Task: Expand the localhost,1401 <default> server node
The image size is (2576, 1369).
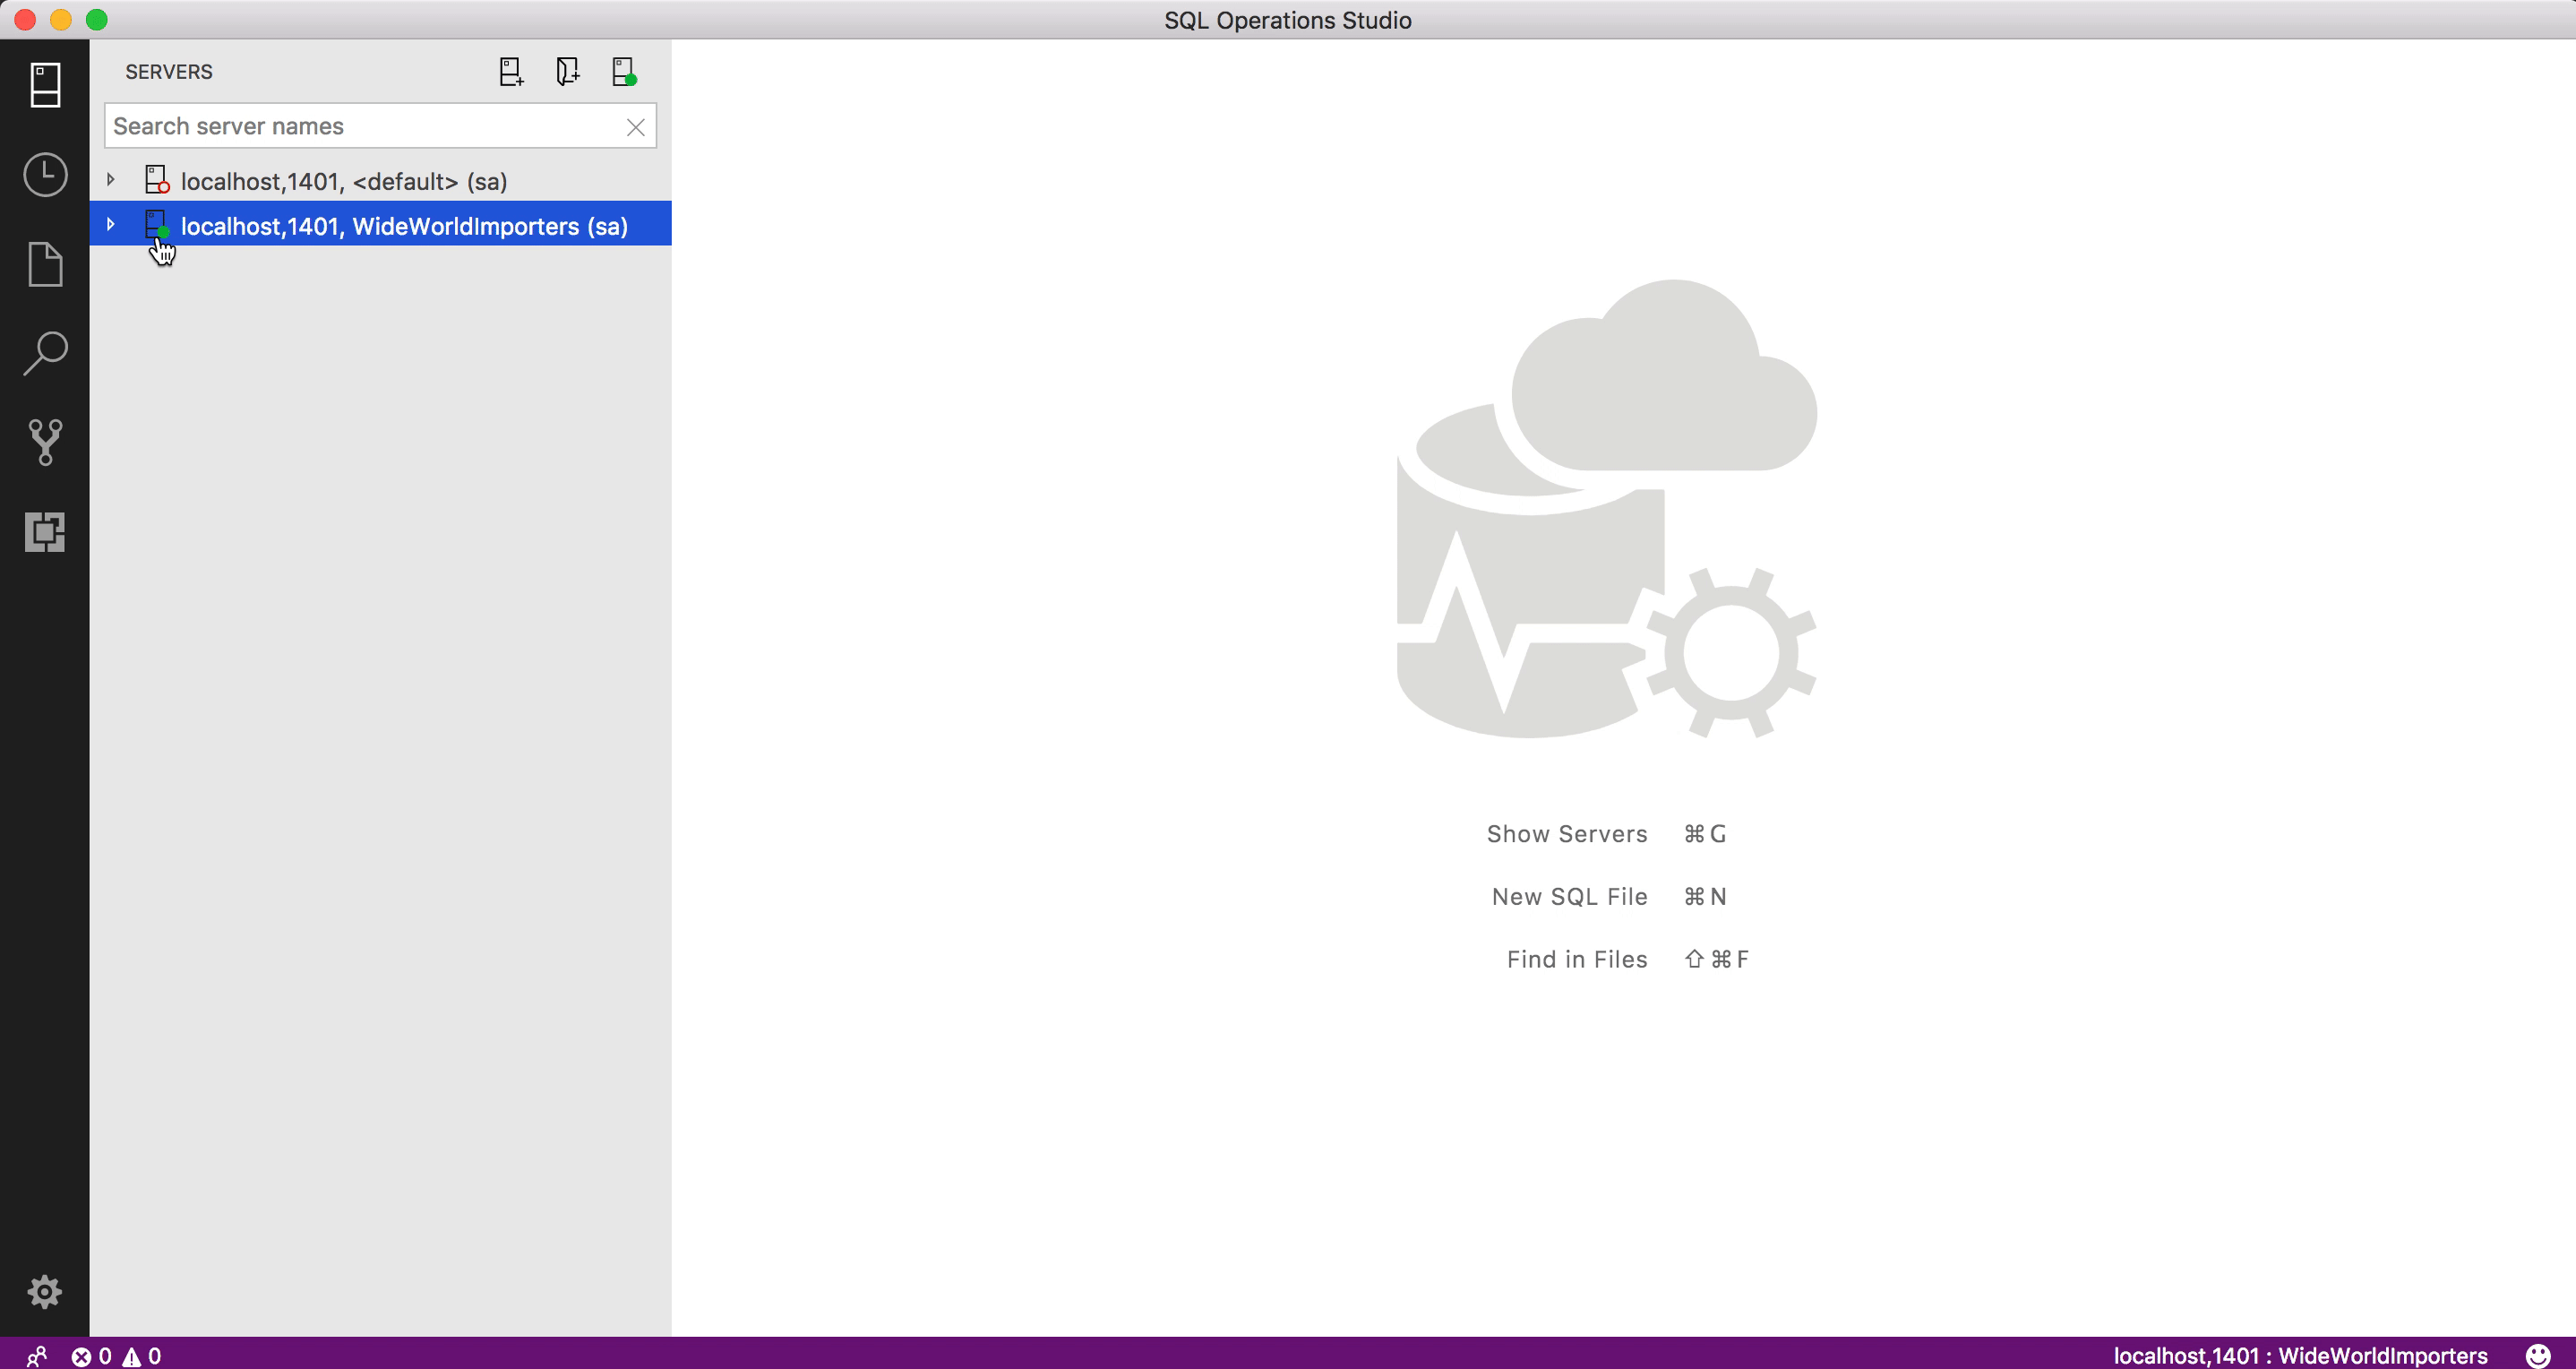Action: (111, 180)
